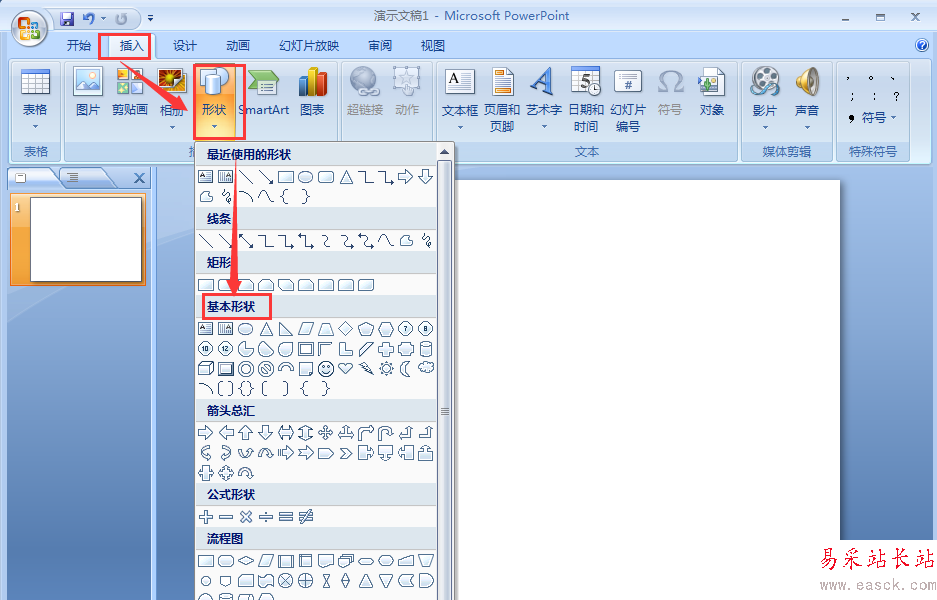The image size is (937, 600).
Task: Click the shapes gallery scroll up arrow
Action: click(445, 152)
